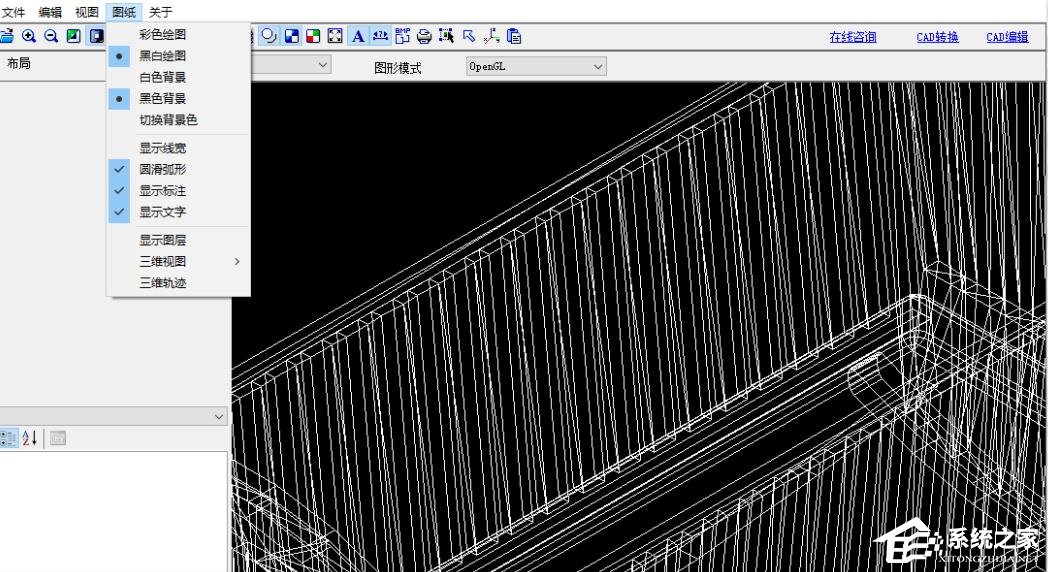1048x572 pixels.
Task: Click the measure dimension ruler icon
Action: point(380,36)
